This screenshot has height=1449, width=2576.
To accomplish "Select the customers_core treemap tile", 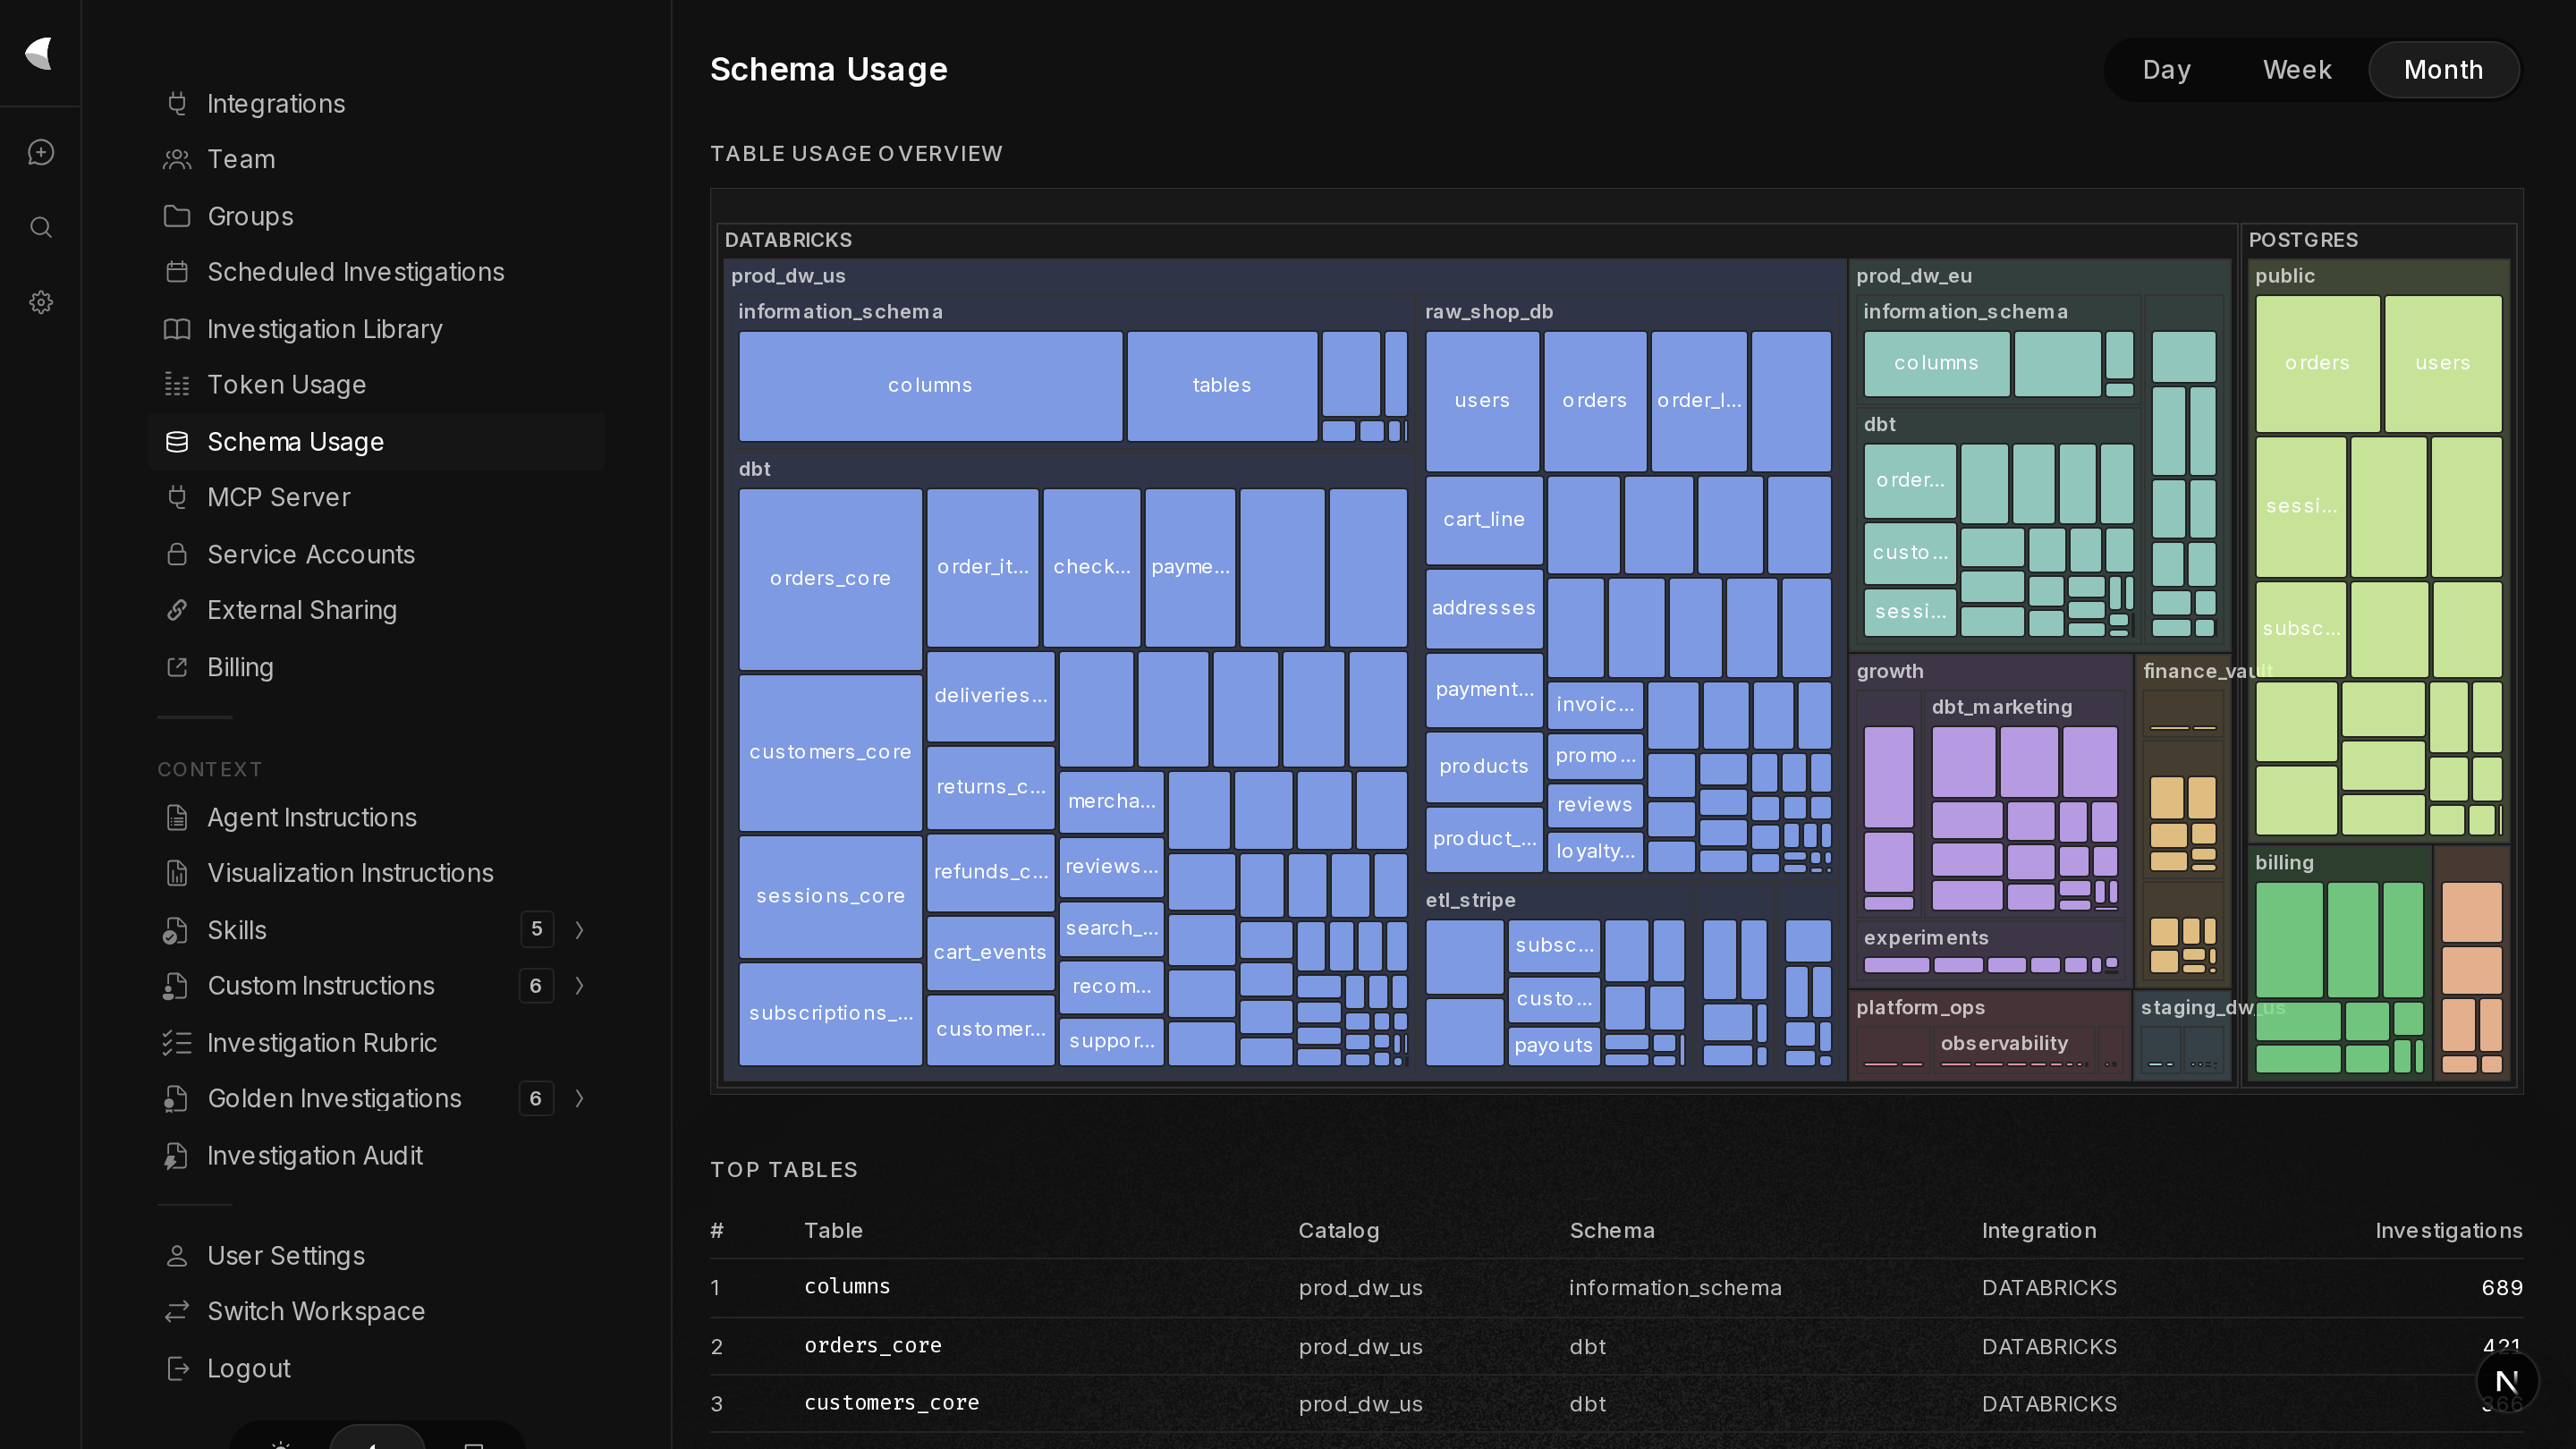I will [830, 752].
